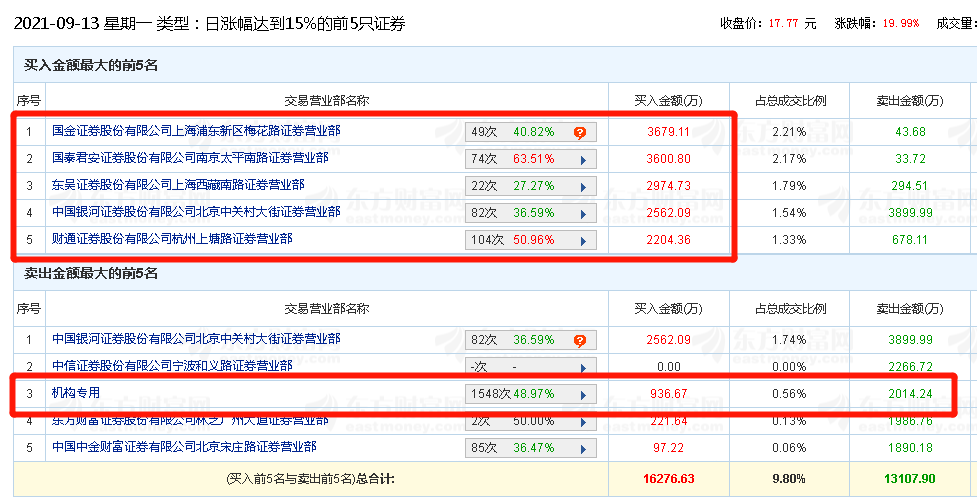Viewport: 977px width, 500px height.
Task: Click sell amount 1890.18
Action: point(910,448)
